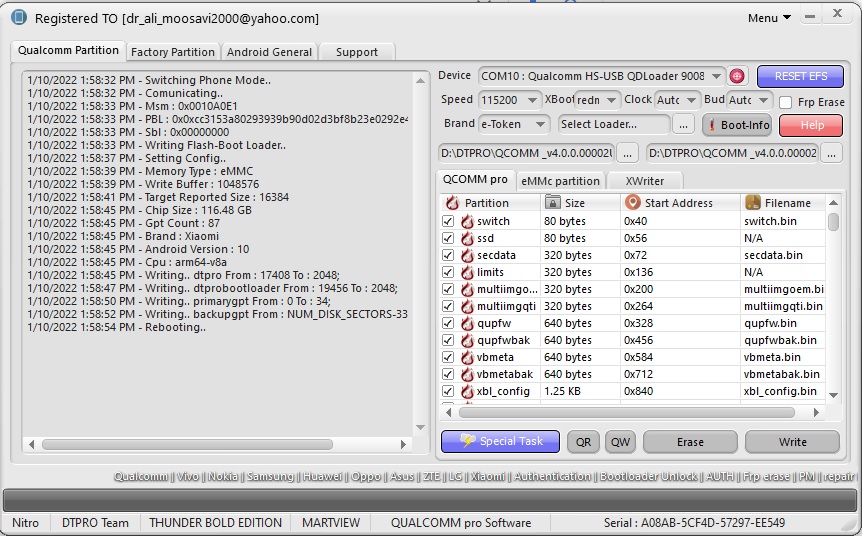Browse for loader file next to Select Loader
Screen dimensions: 862x536
point(683,125)
